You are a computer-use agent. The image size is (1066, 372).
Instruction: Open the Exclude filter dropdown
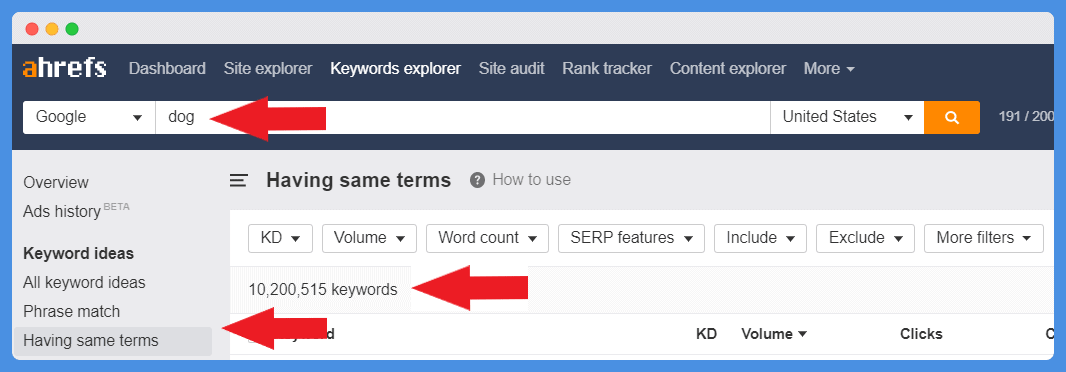coord(865,238)
